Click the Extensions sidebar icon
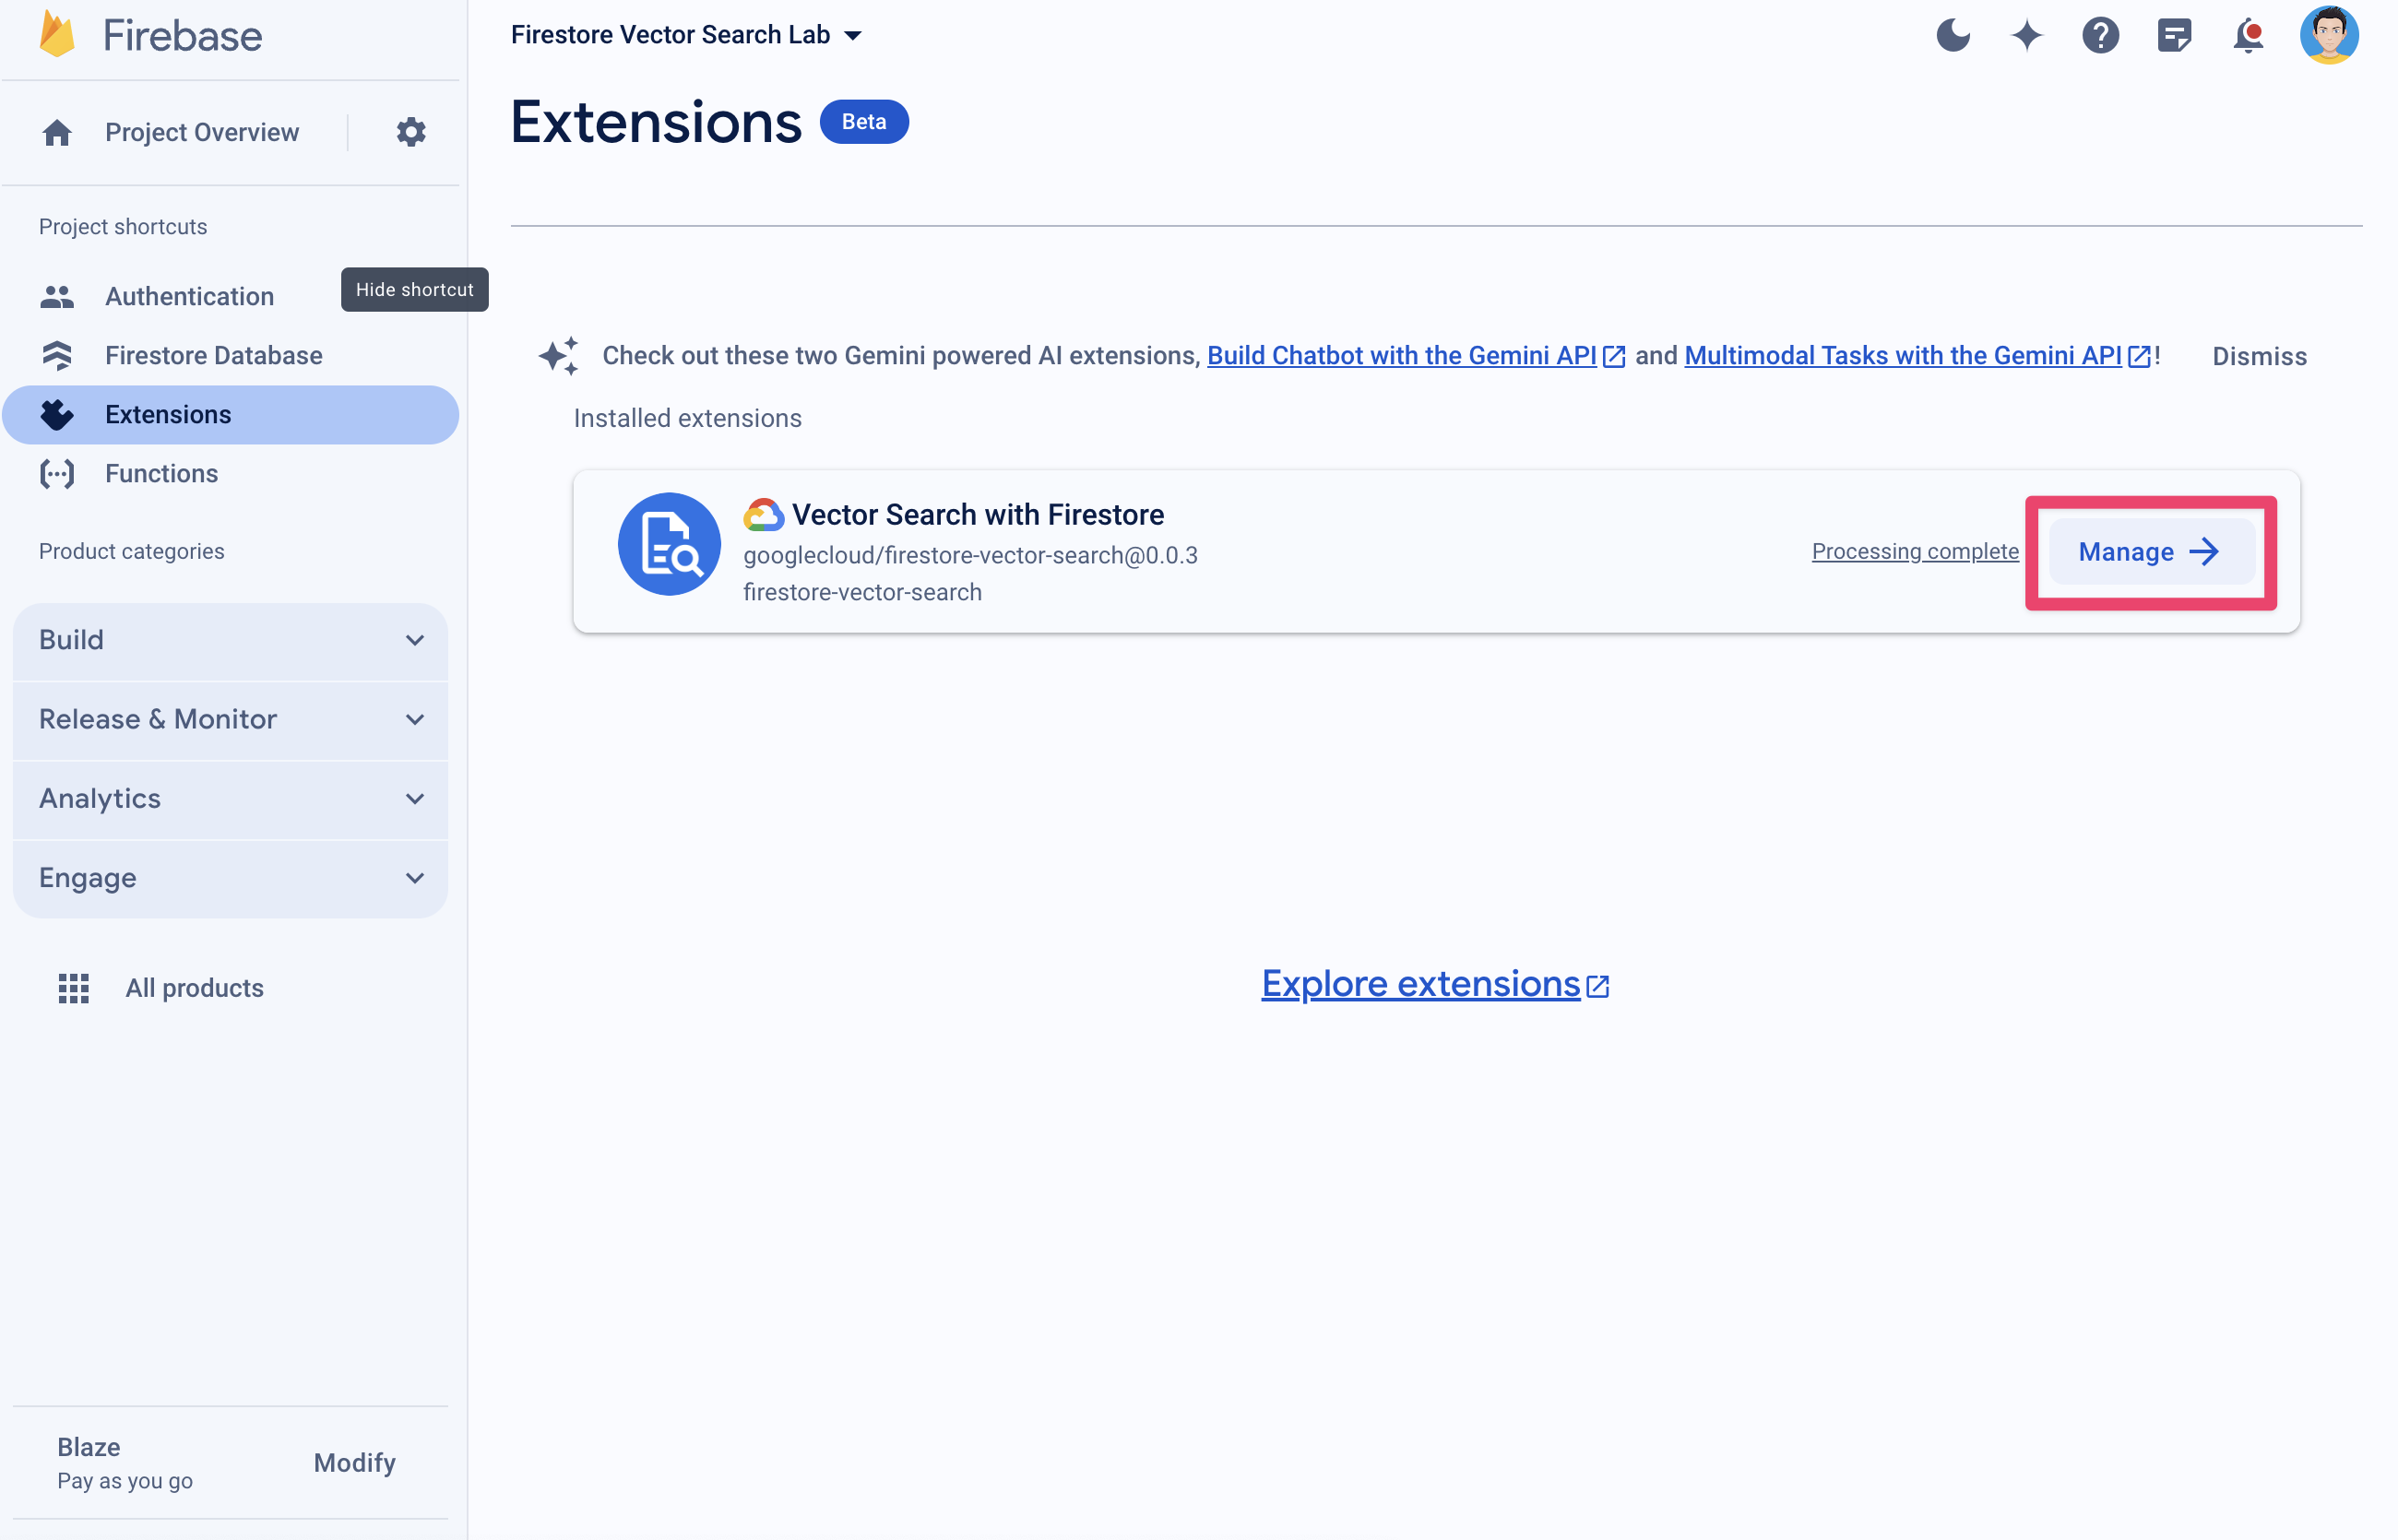The width and height of the screenshot is (2398, 1540). [x=58, y=414]
